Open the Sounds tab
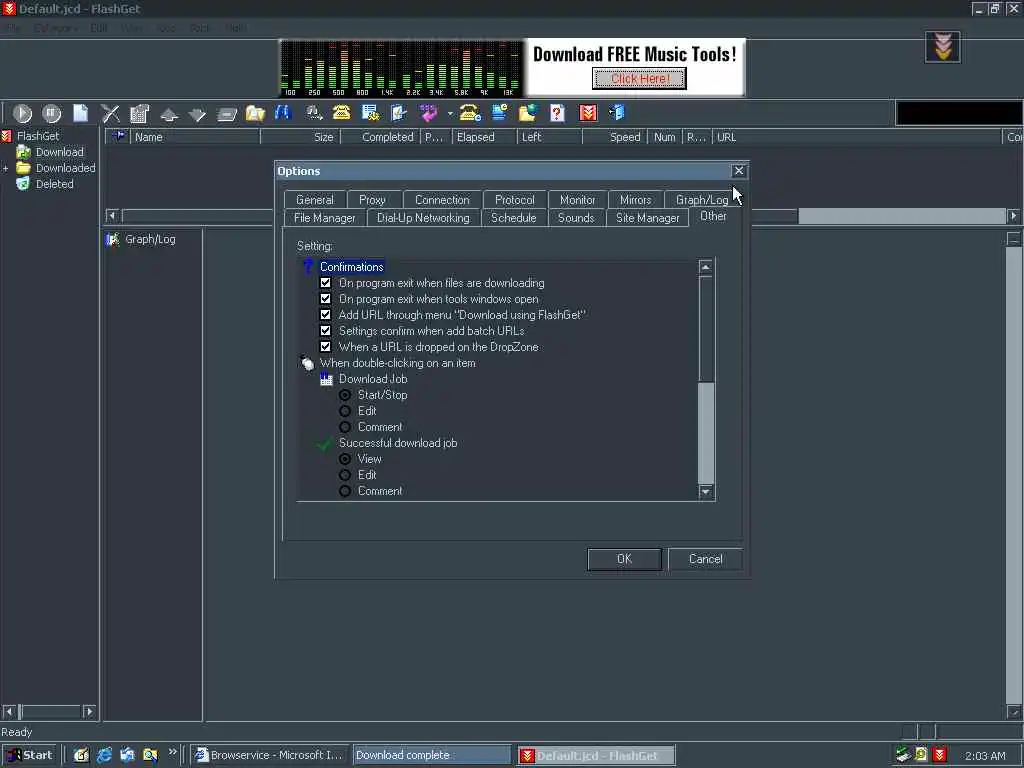Image resolution: width=1024 pixels, height=768 pixels. [576, 218]
